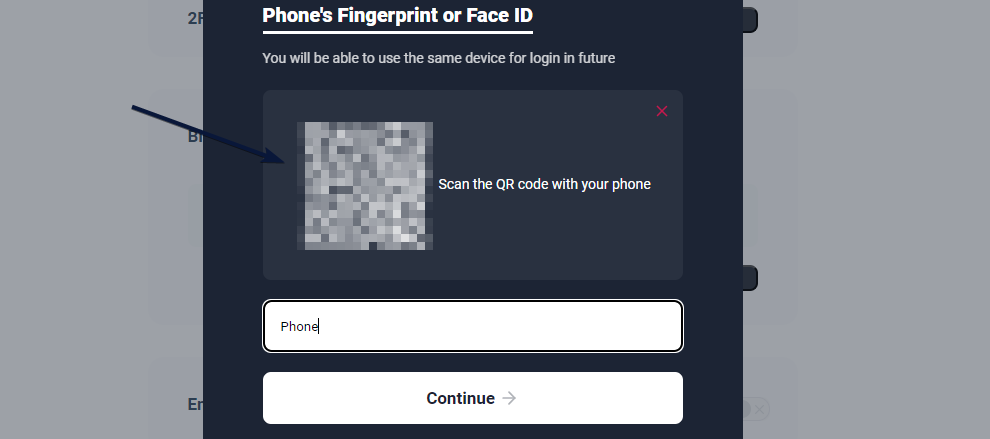Focus the Phone device name input field
The height and width of the screenshot is (439, 990).
click(472, 326)
